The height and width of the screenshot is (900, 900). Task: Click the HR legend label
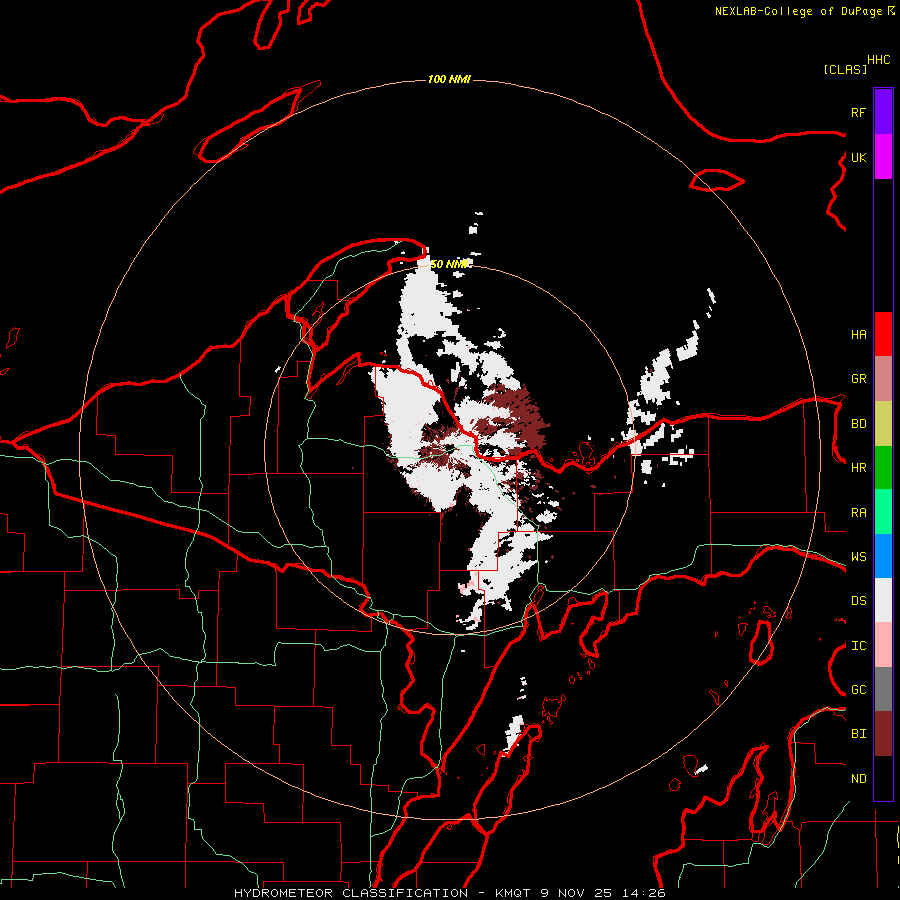click(858, 468)
